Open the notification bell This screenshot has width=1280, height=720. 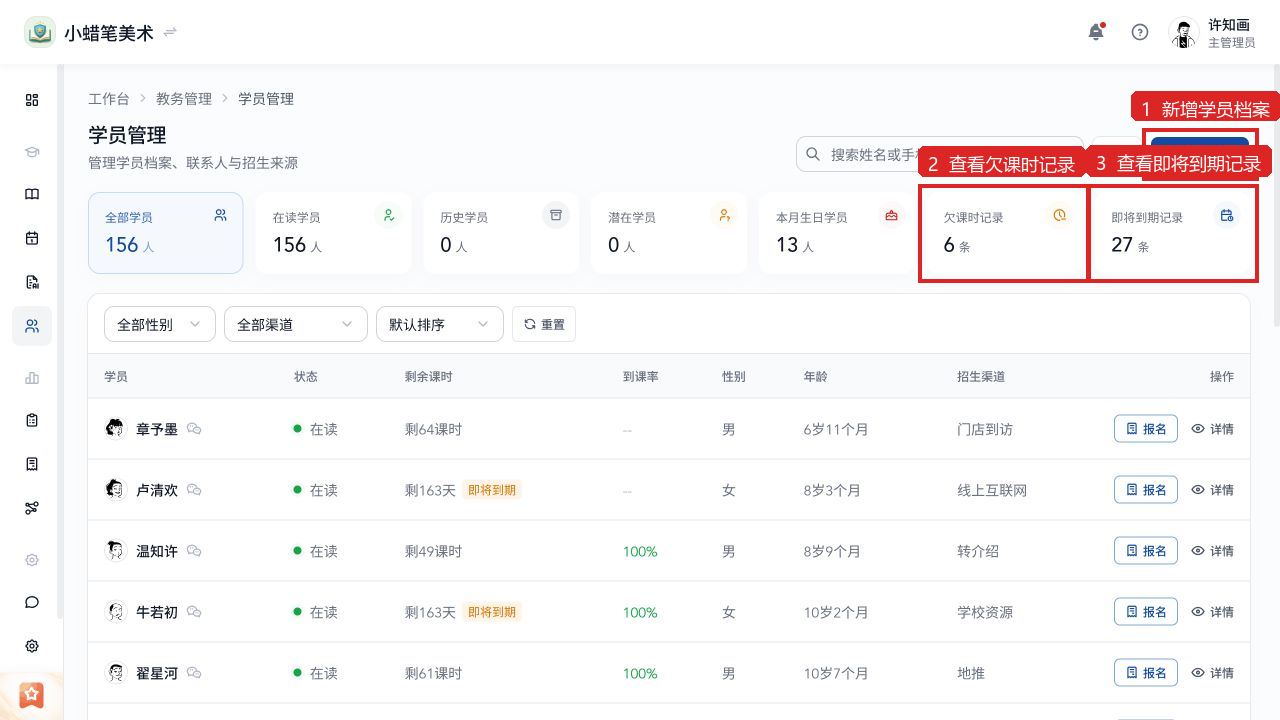coord(1096,32)
